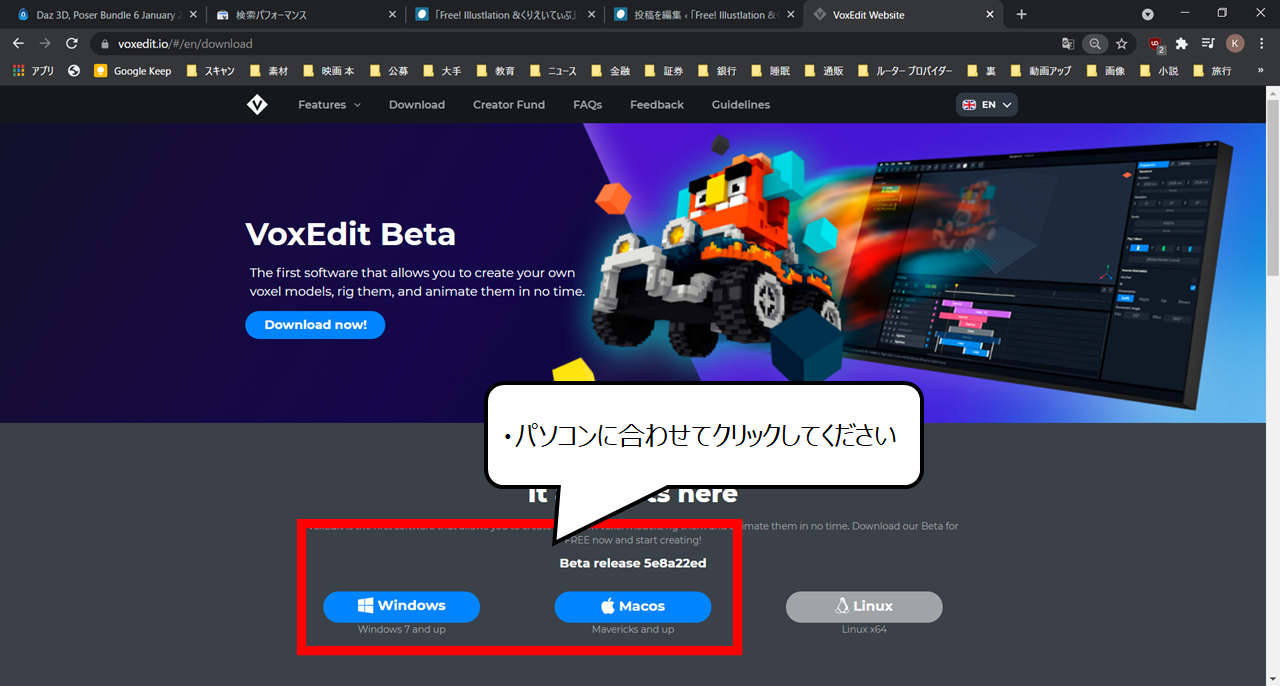Open the Google Keep bookmark
1280x686 pixels.
coord(133,71)
